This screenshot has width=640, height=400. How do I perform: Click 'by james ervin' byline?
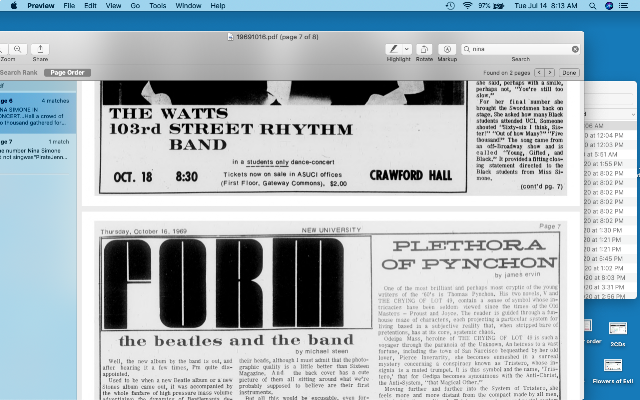click(517, 275)
